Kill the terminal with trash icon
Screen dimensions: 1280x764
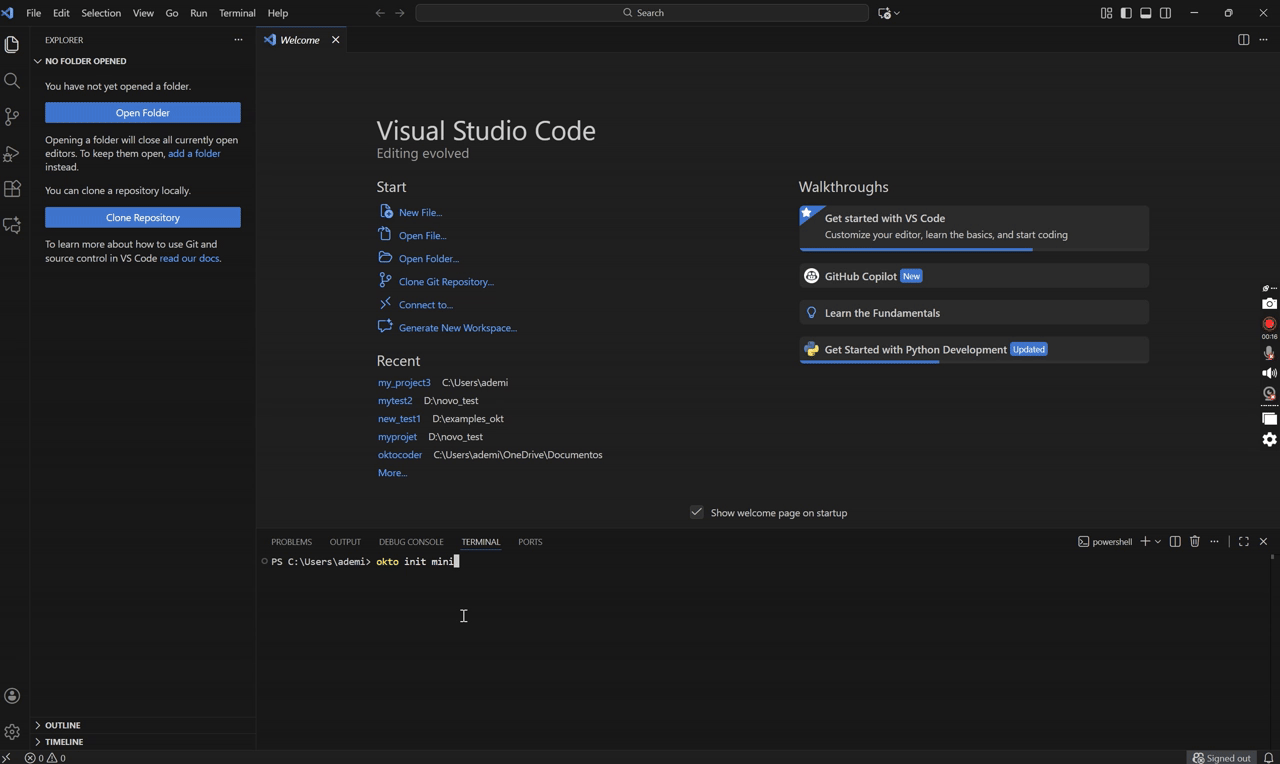click(1194, 541)
